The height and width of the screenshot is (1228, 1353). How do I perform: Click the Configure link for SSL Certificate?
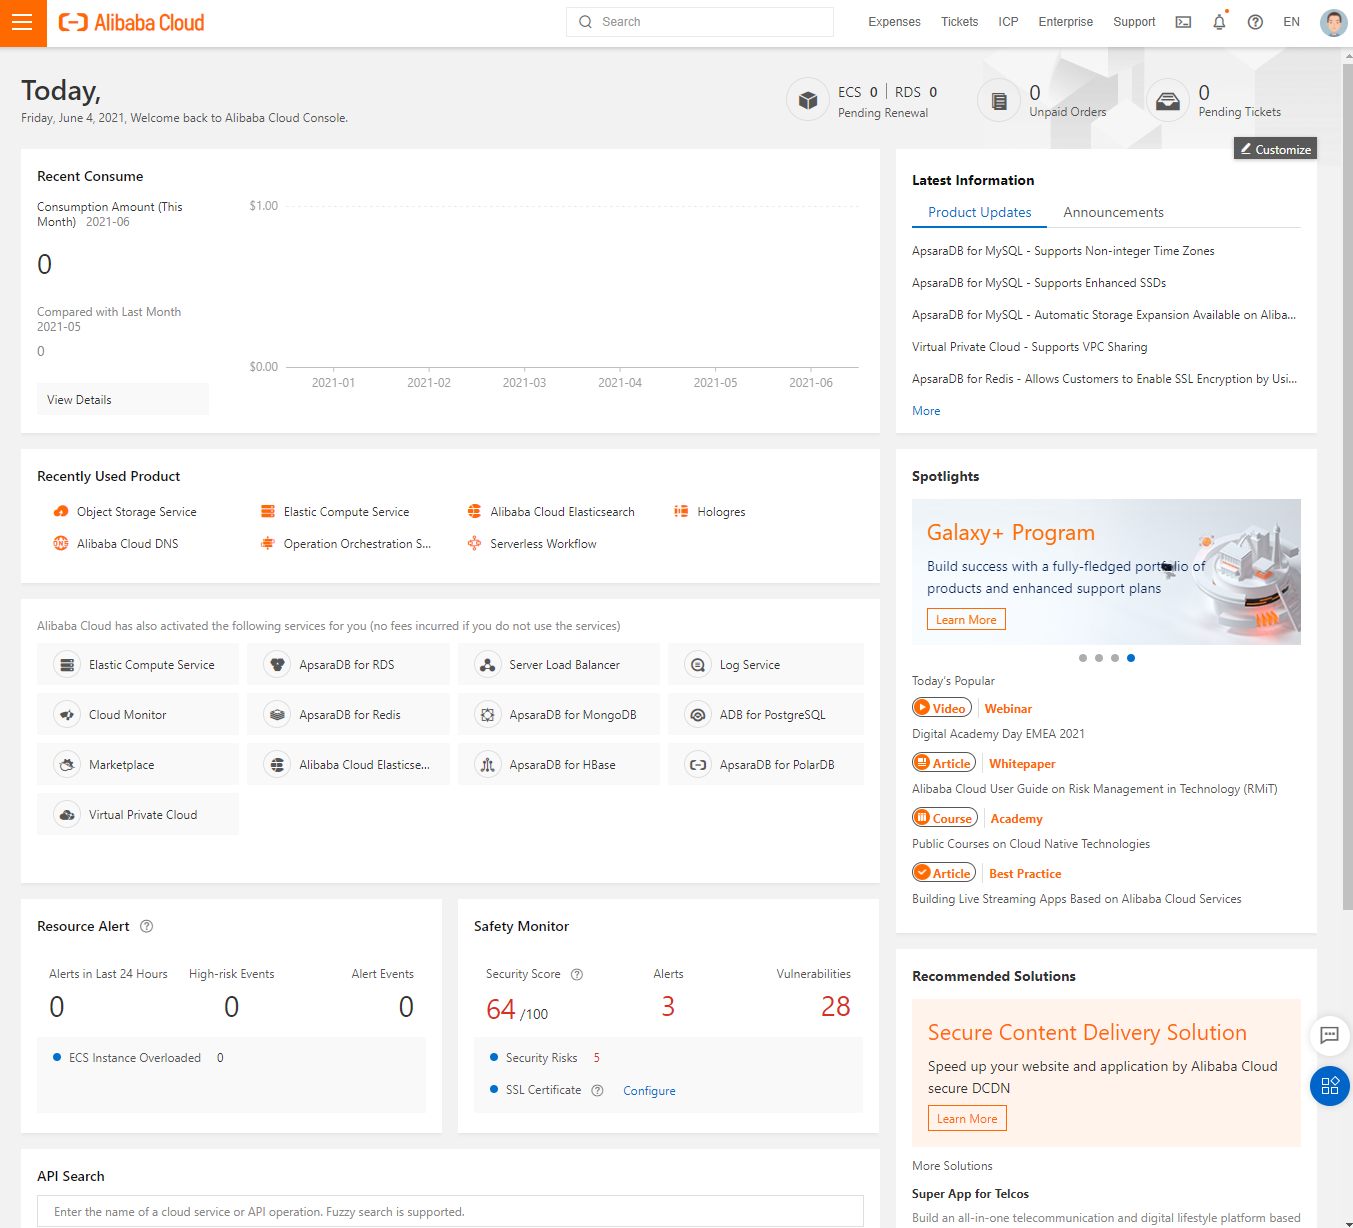coord(649,1091)
